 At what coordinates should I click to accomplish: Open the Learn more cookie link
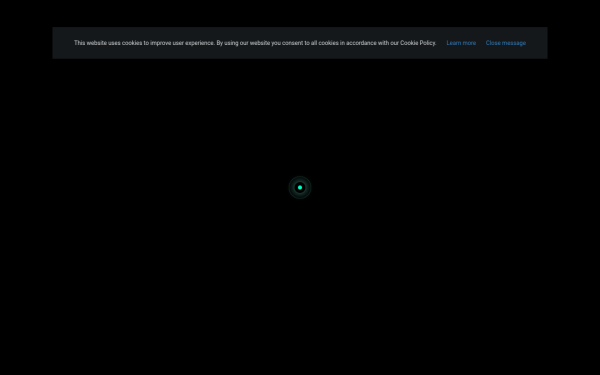[x=461, y=43]
